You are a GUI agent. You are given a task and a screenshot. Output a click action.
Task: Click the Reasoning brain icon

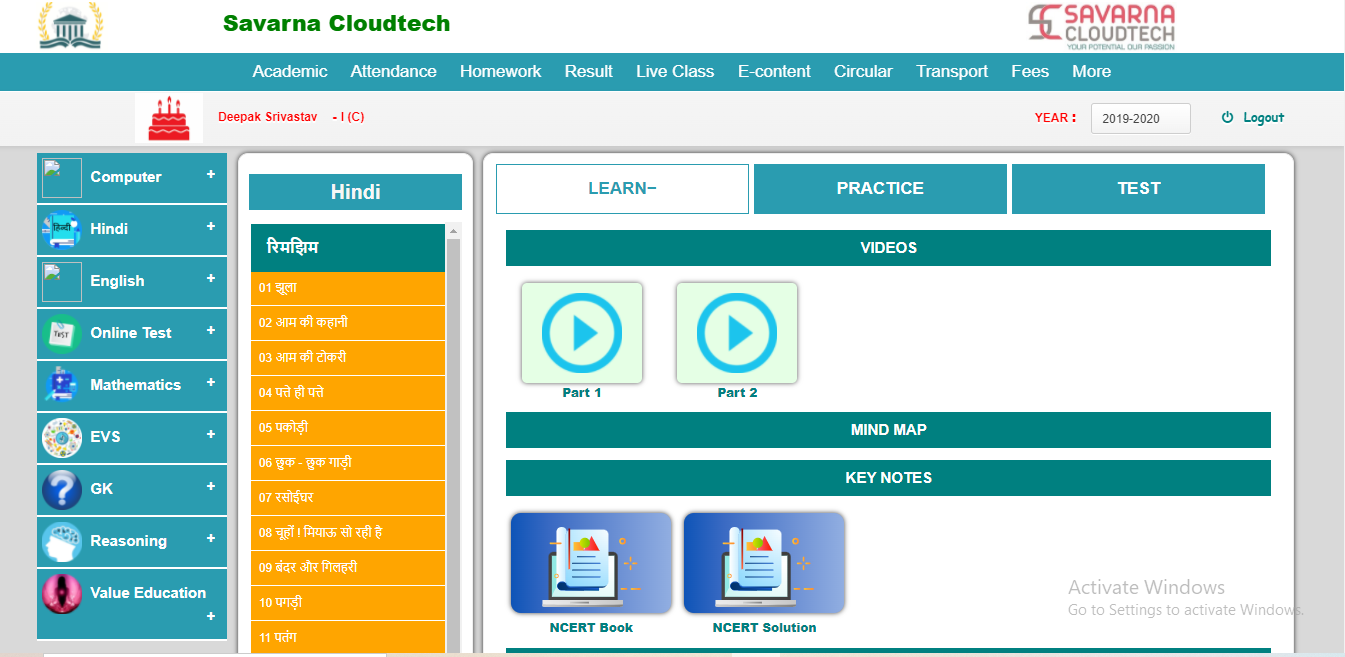(62, 541)
